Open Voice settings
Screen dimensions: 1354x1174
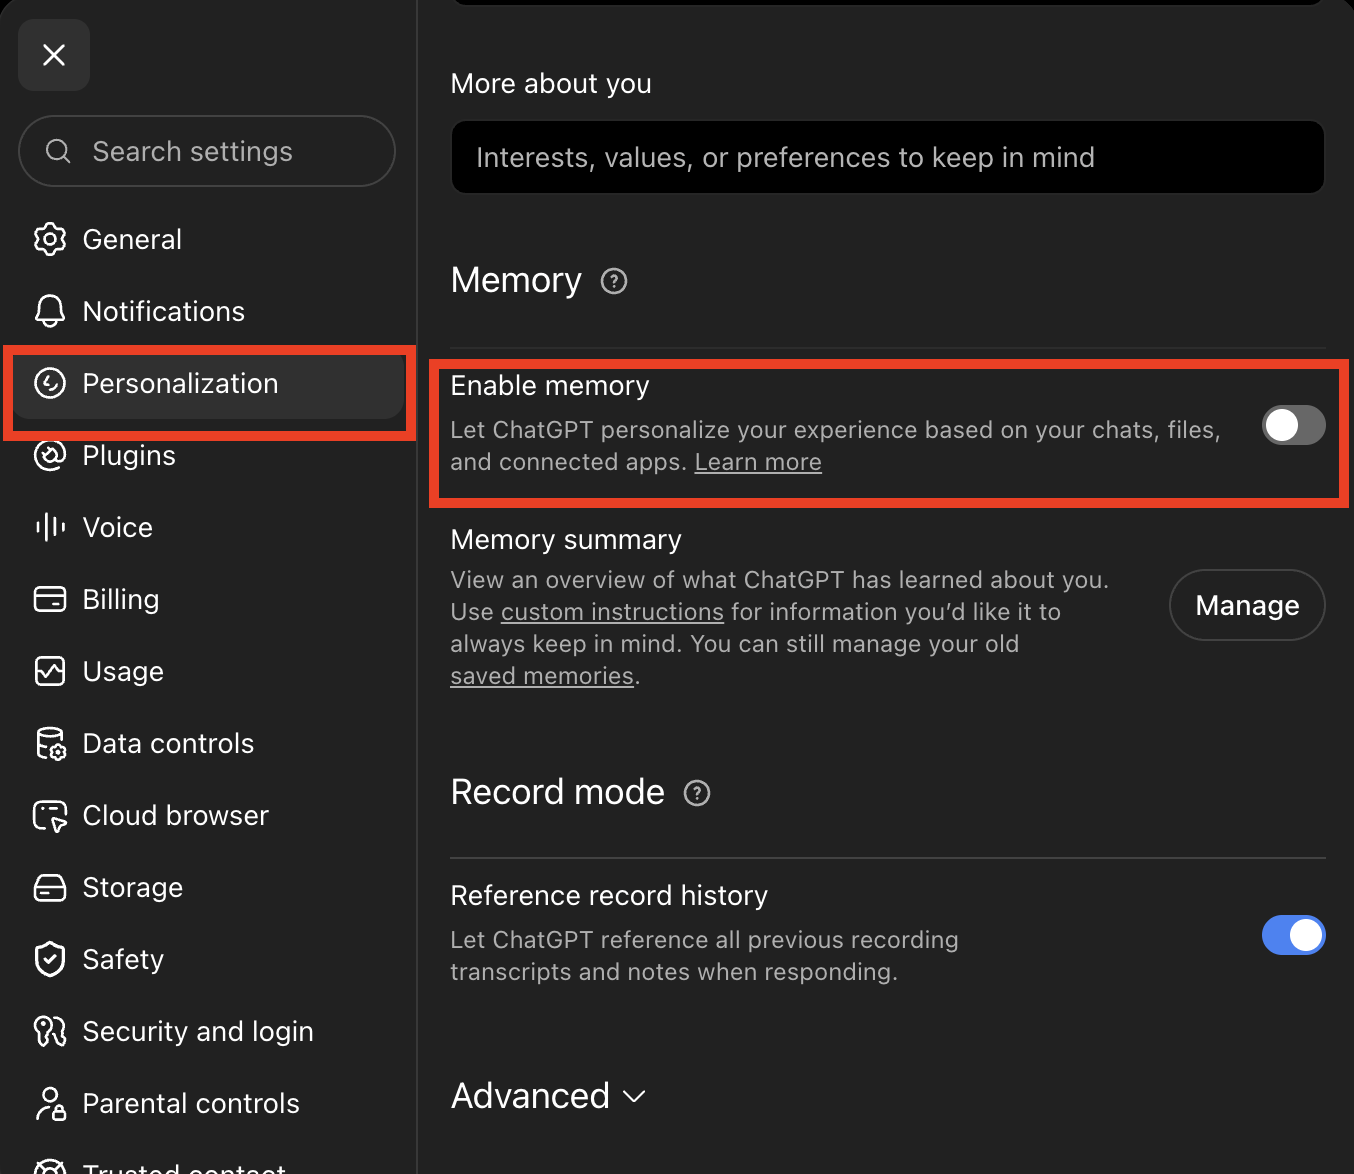coord(208,527)
